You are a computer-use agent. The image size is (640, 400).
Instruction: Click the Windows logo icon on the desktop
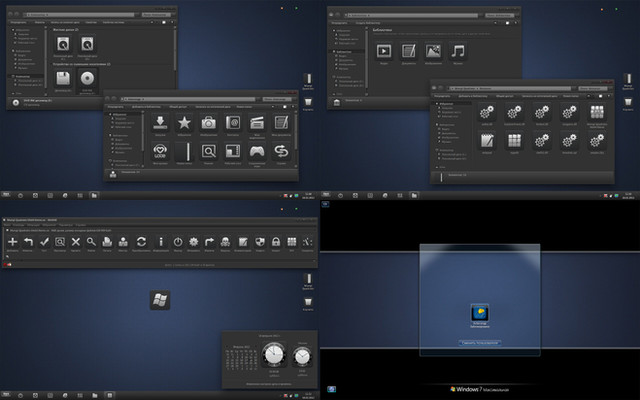pos(160,300)
